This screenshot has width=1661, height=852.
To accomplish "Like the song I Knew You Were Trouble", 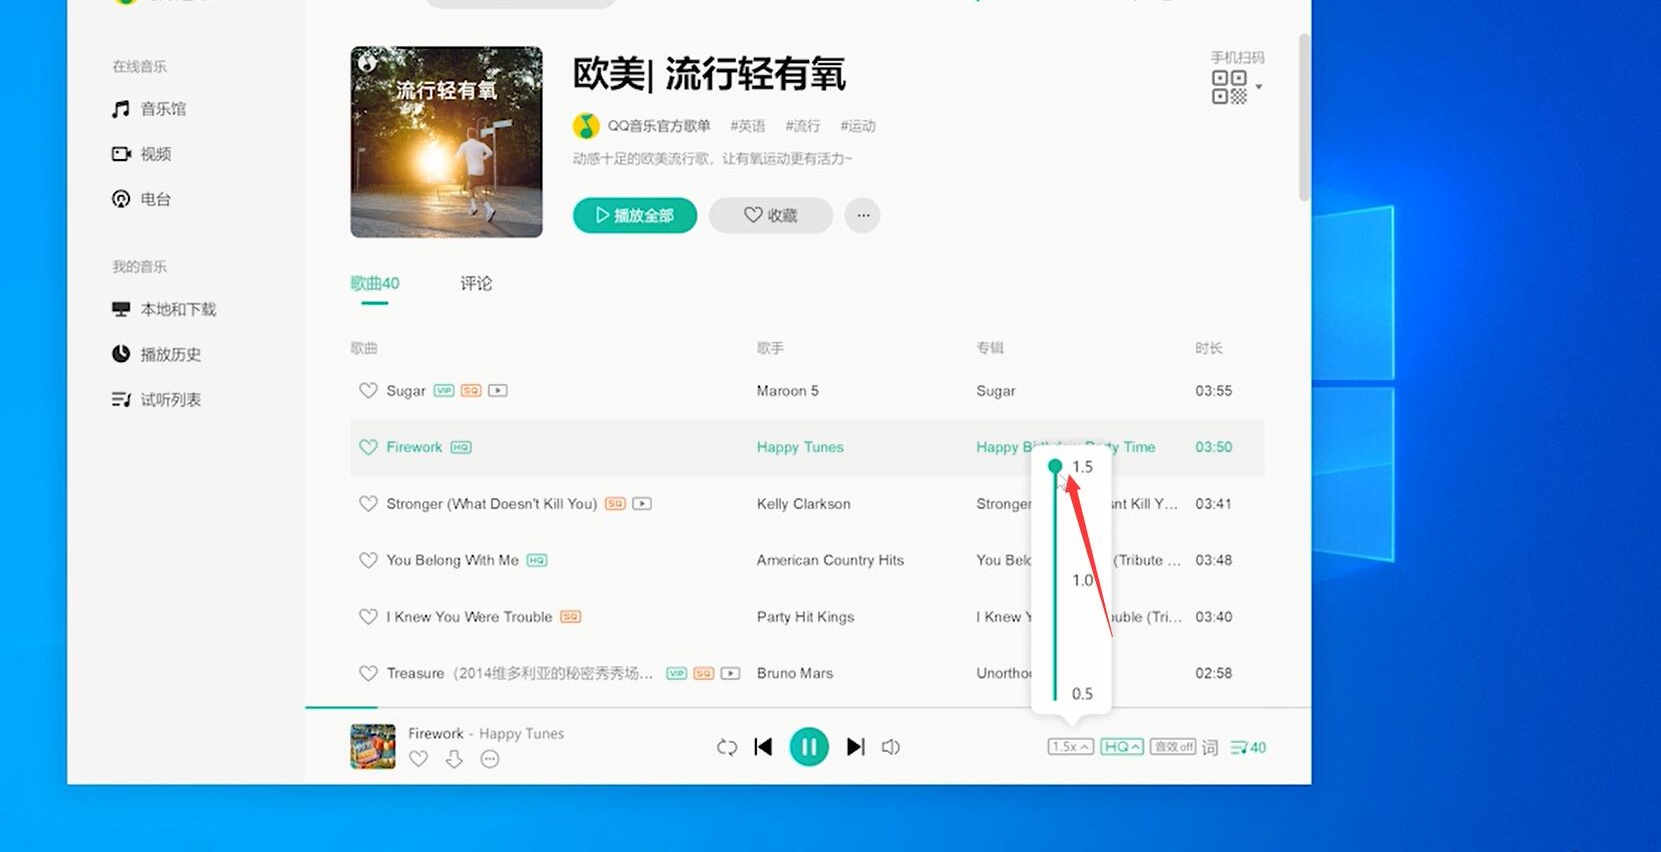I will pyautogui.click(x=368, y=617).
